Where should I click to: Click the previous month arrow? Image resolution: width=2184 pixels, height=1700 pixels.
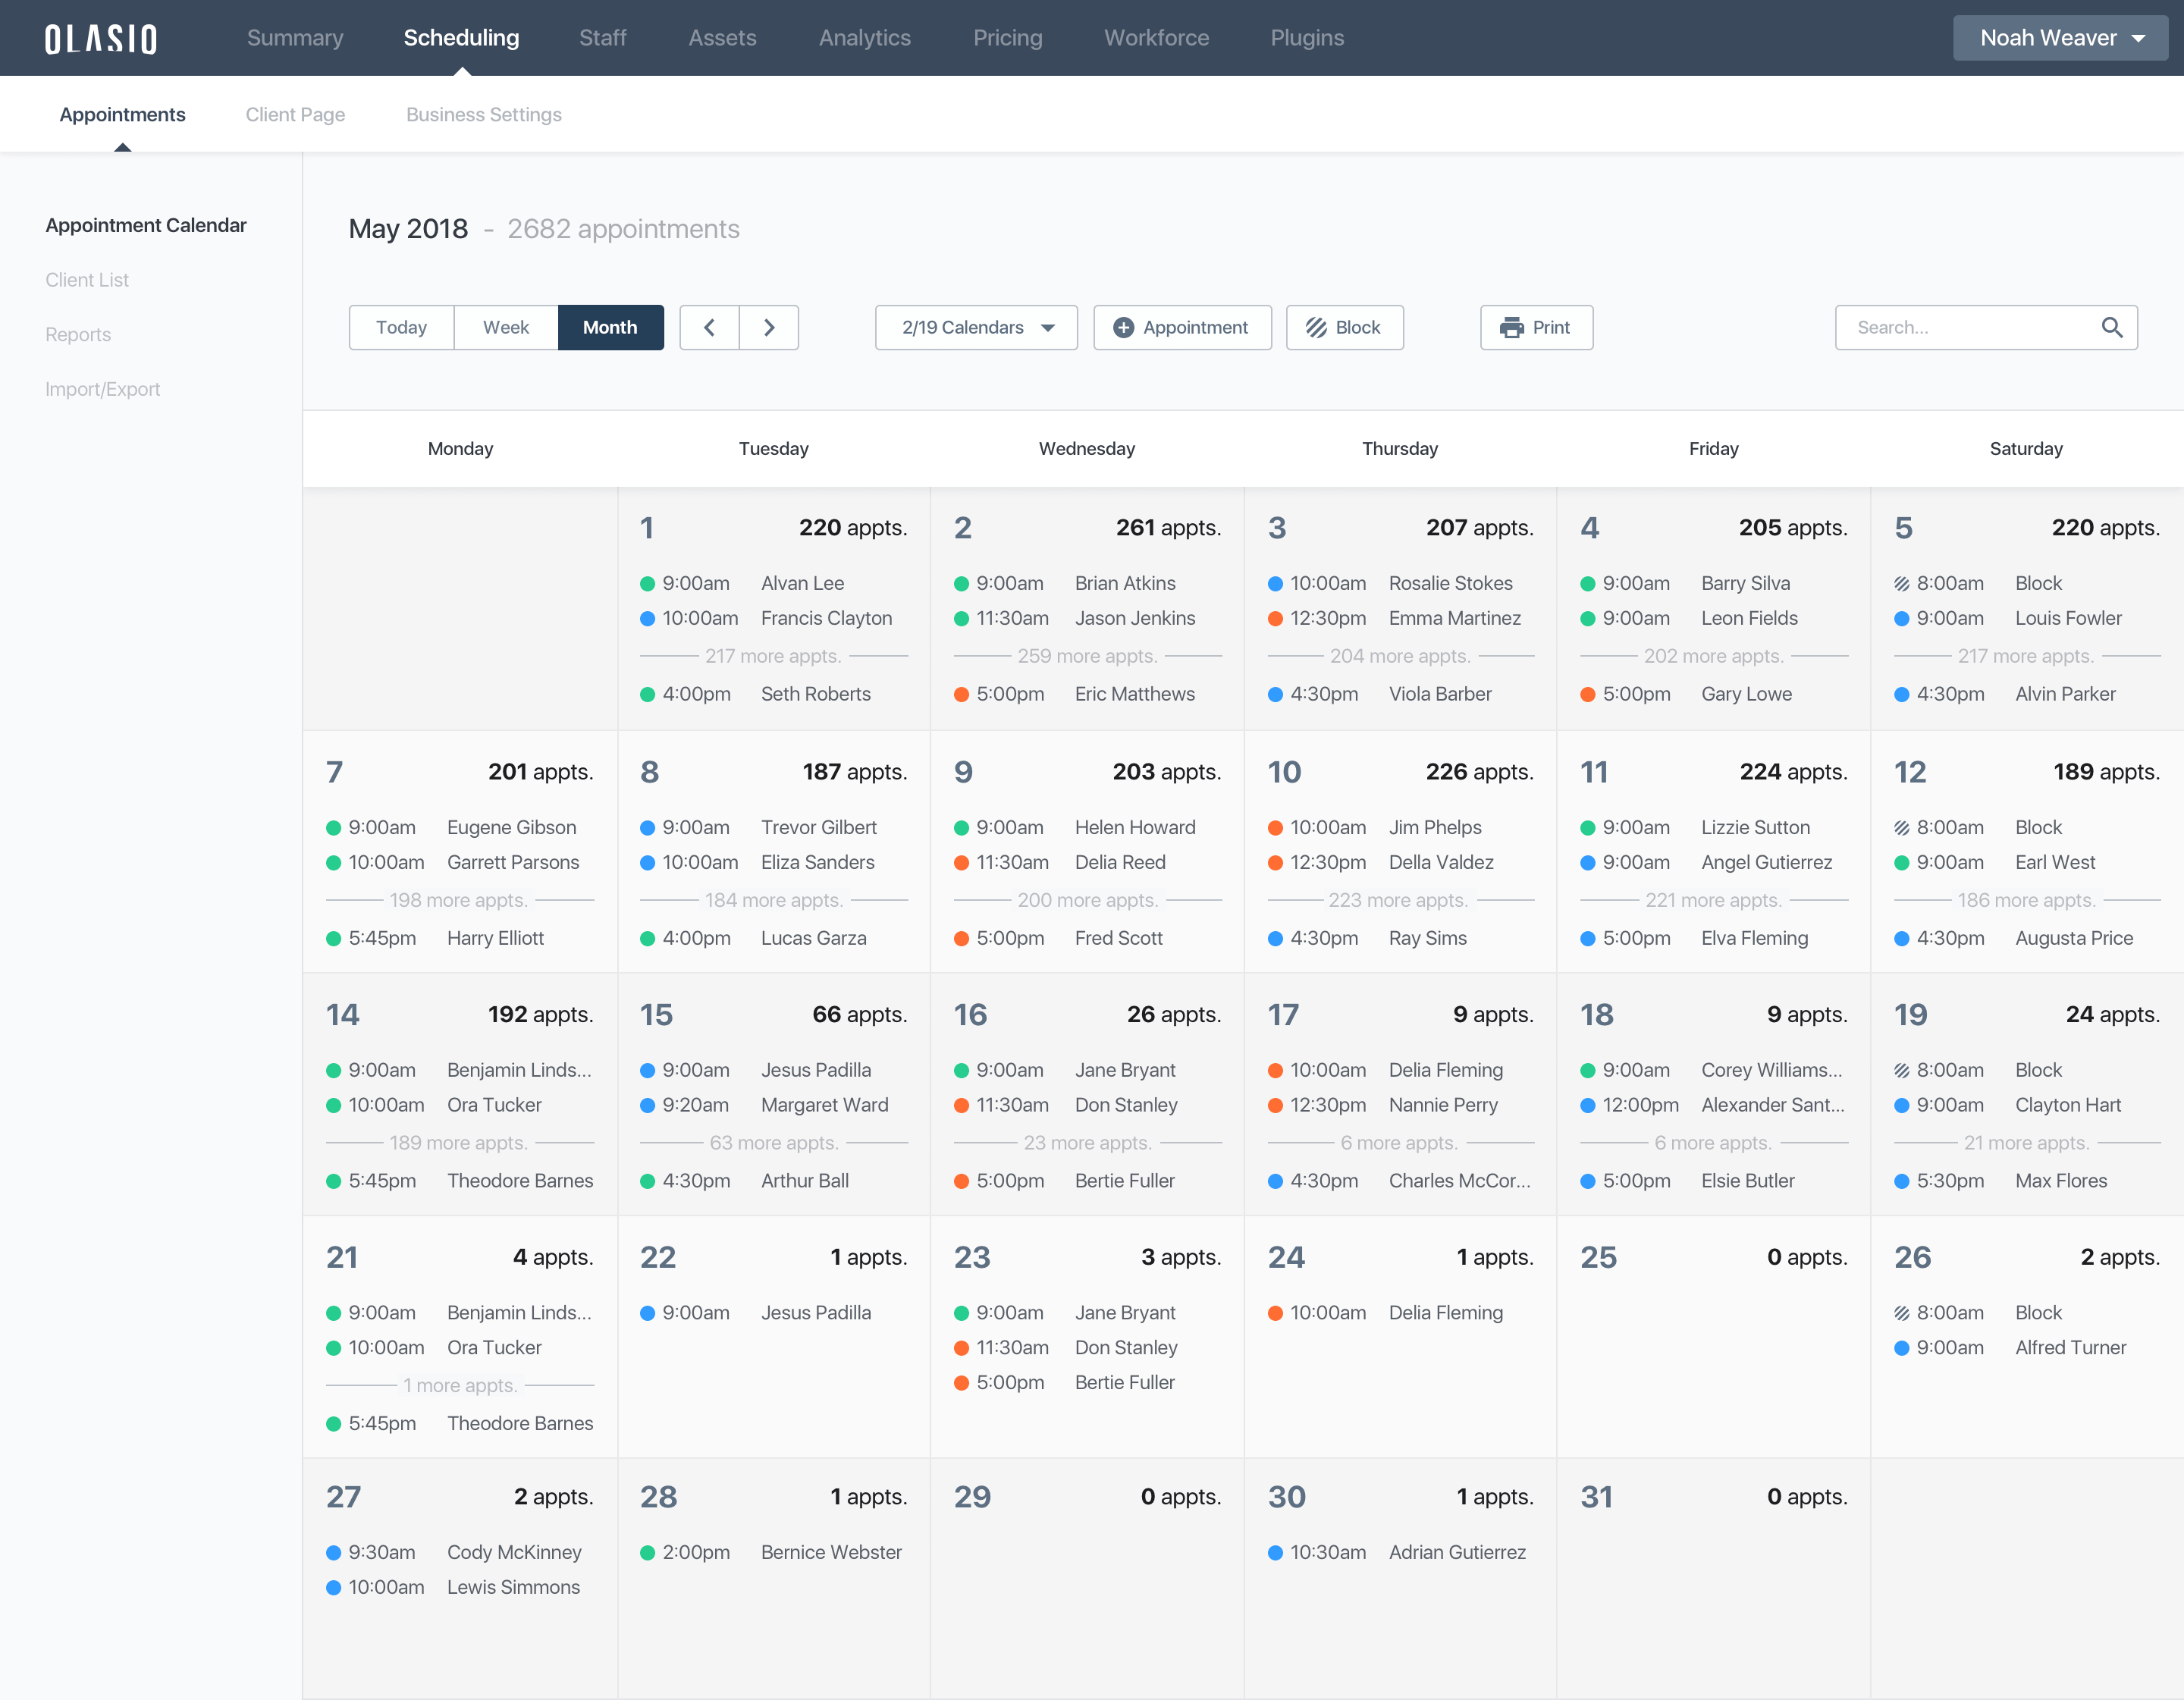709,327
